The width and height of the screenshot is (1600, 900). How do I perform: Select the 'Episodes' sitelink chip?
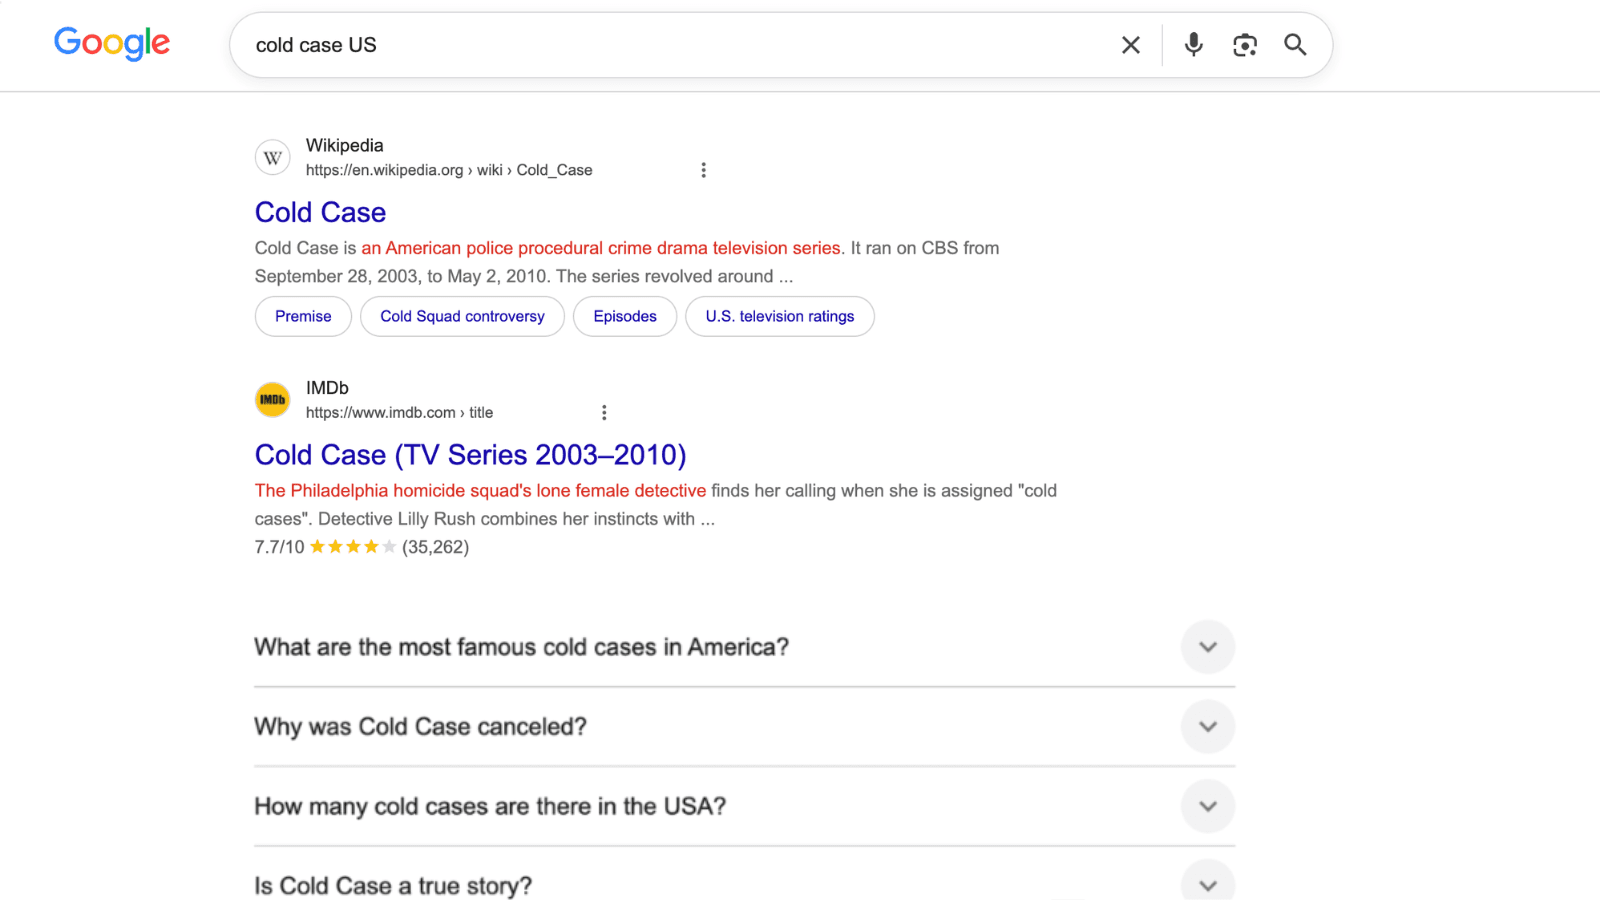[x=625, y=316]
